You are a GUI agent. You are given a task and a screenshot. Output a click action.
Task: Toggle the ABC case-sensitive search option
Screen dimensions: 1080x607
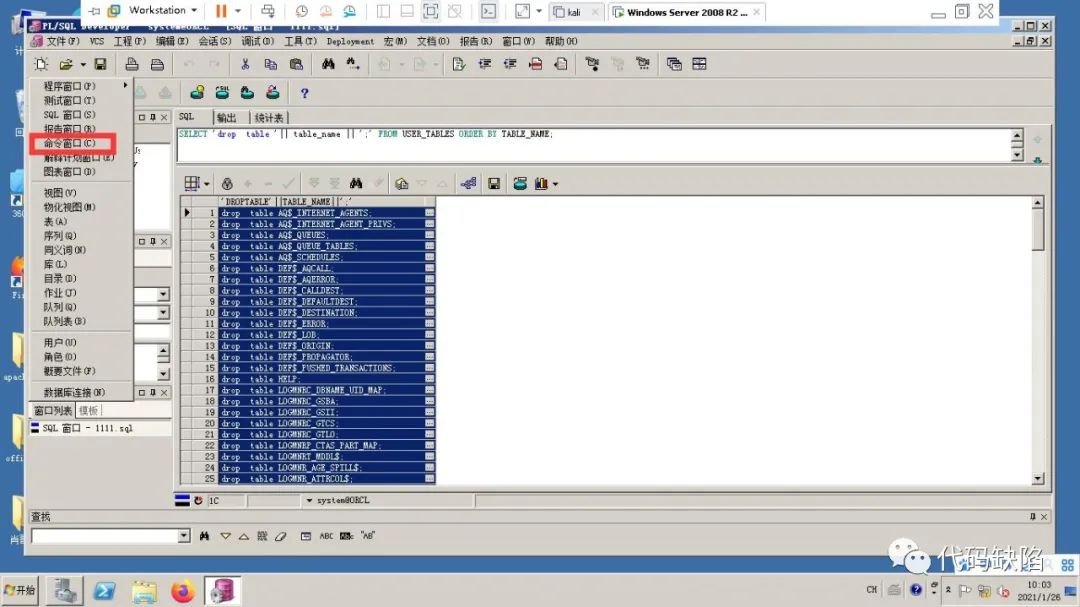326,536
